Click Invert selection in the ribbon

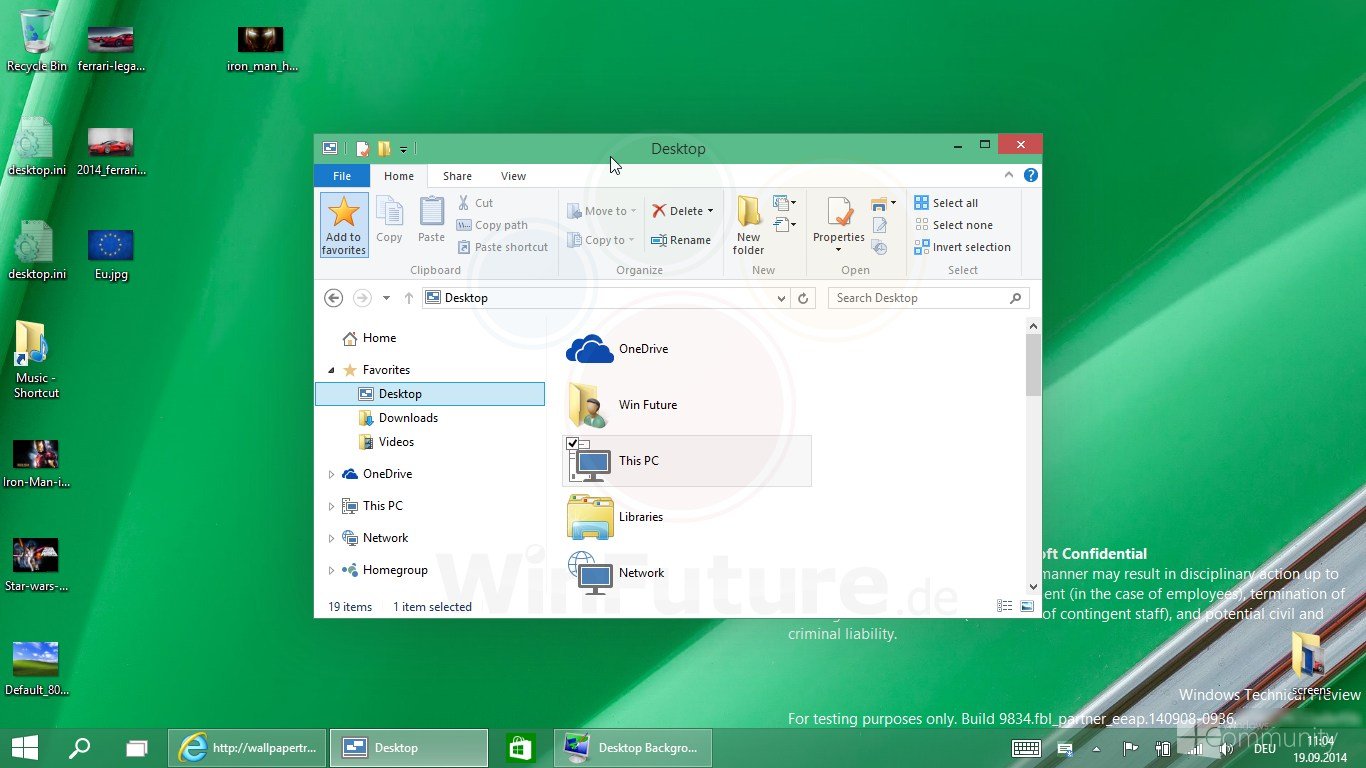[x=962, y=247]
